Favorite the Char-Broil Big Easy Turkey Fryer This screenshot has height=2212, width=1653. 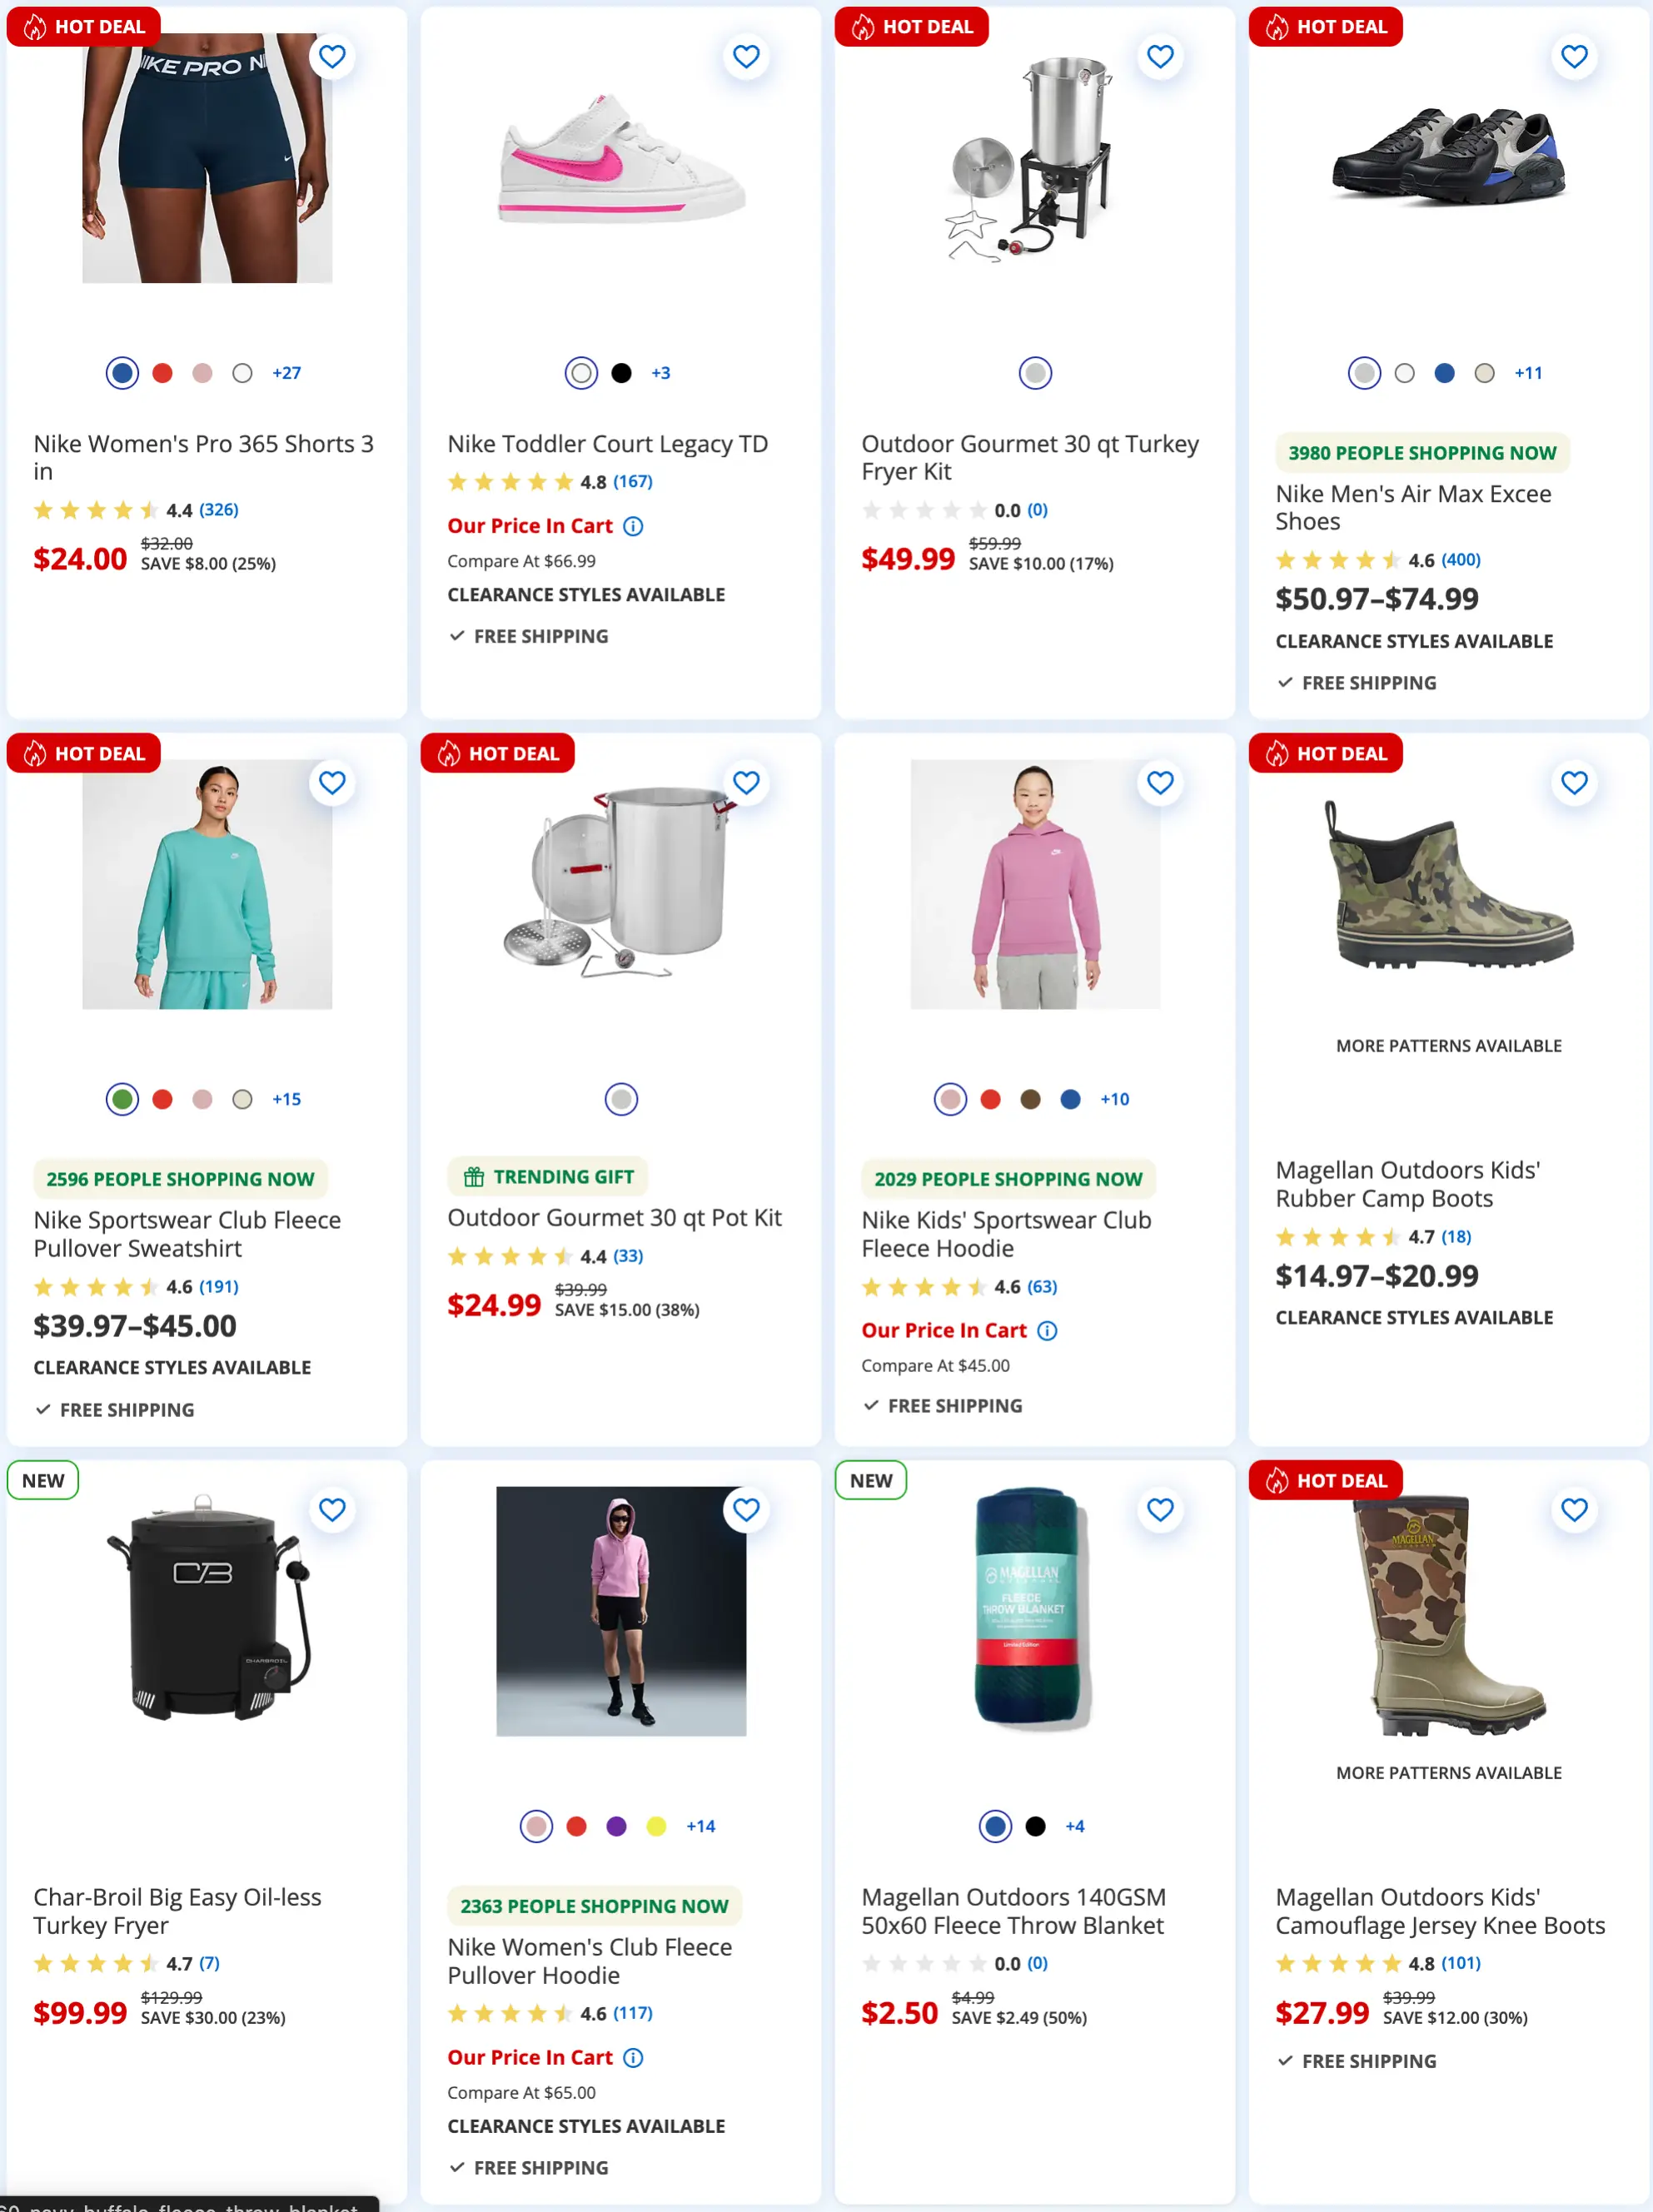pyautogui.click(x=332, y=1510)
